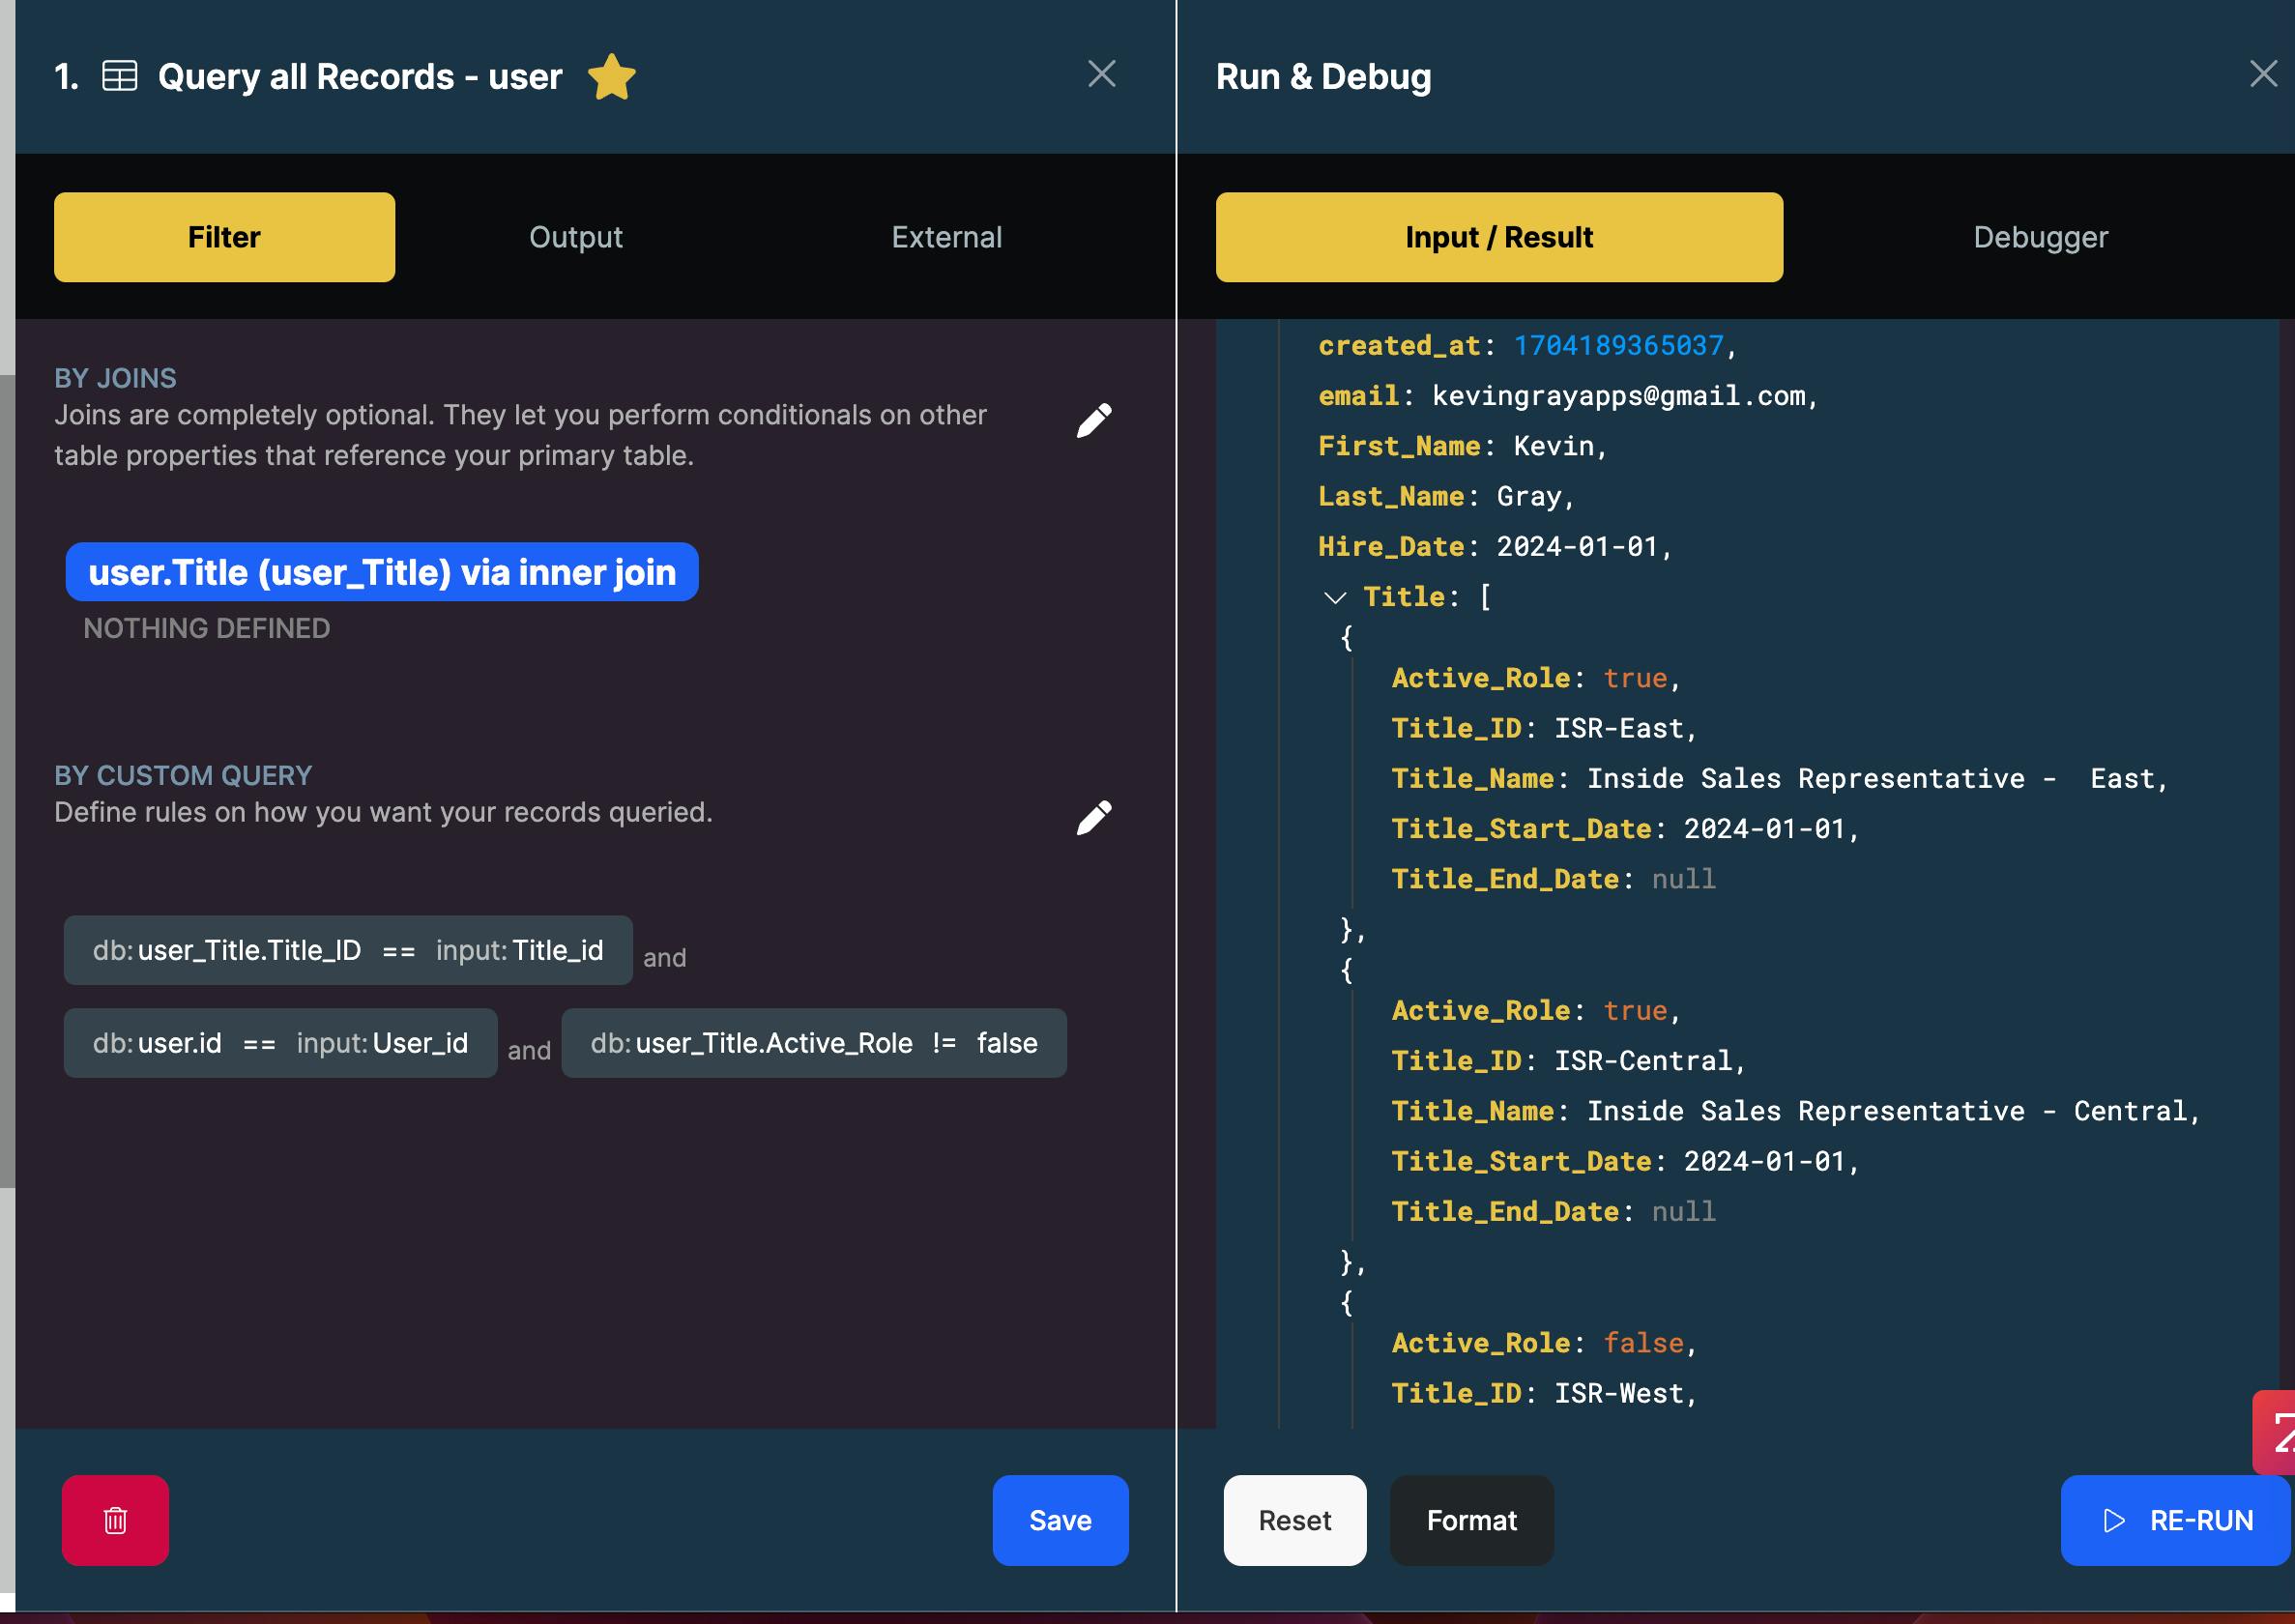2295x1624 pixels.
Task: Switch to the Output tab
Action: click(575, 237)
